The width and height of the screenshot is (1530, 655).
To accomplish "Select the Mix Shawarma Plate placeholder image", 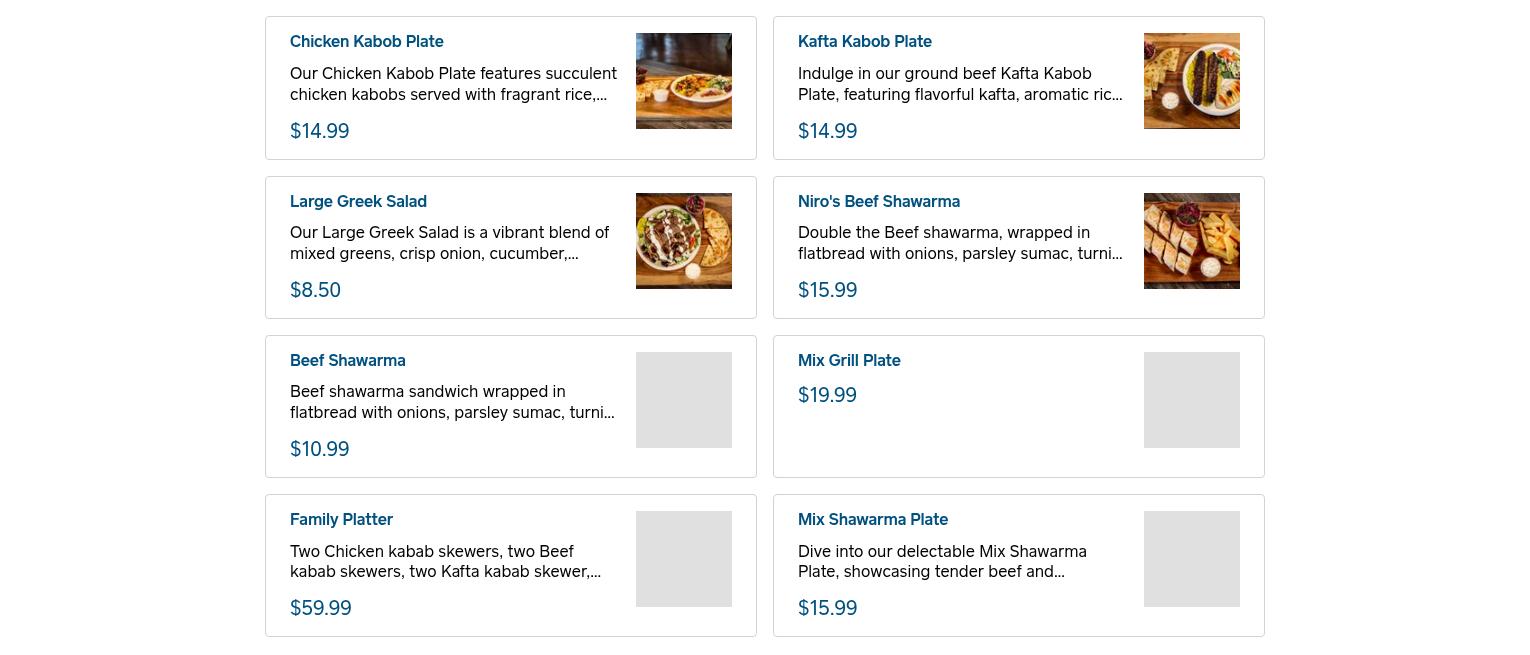I will tap(1191, 559).
